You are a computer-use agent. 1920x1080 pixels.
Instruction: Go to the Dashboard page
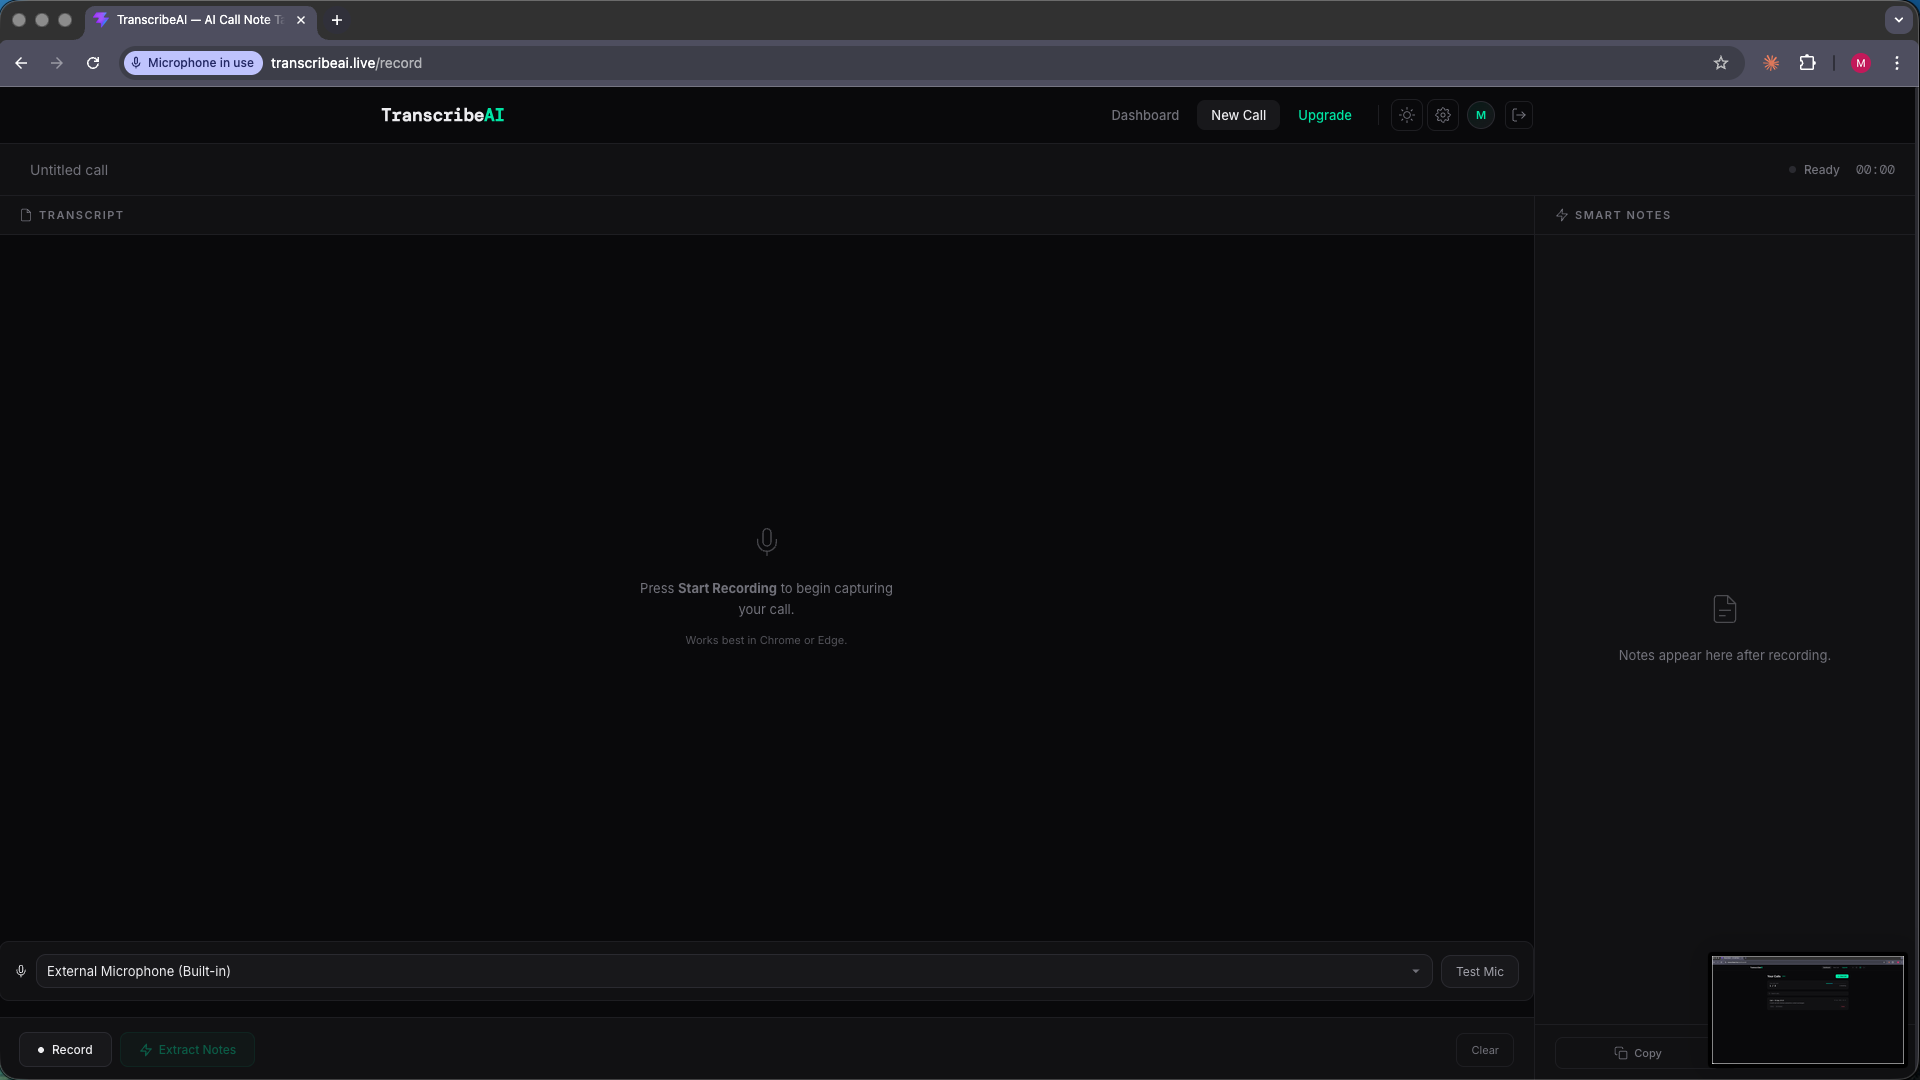(x=1144, y=114)
